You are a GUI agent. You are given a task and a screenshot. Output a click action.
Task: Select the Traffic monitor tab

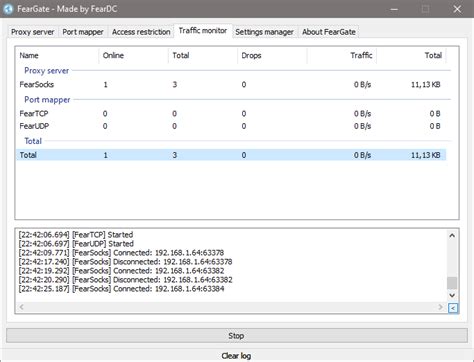click(x=203, y=31)
